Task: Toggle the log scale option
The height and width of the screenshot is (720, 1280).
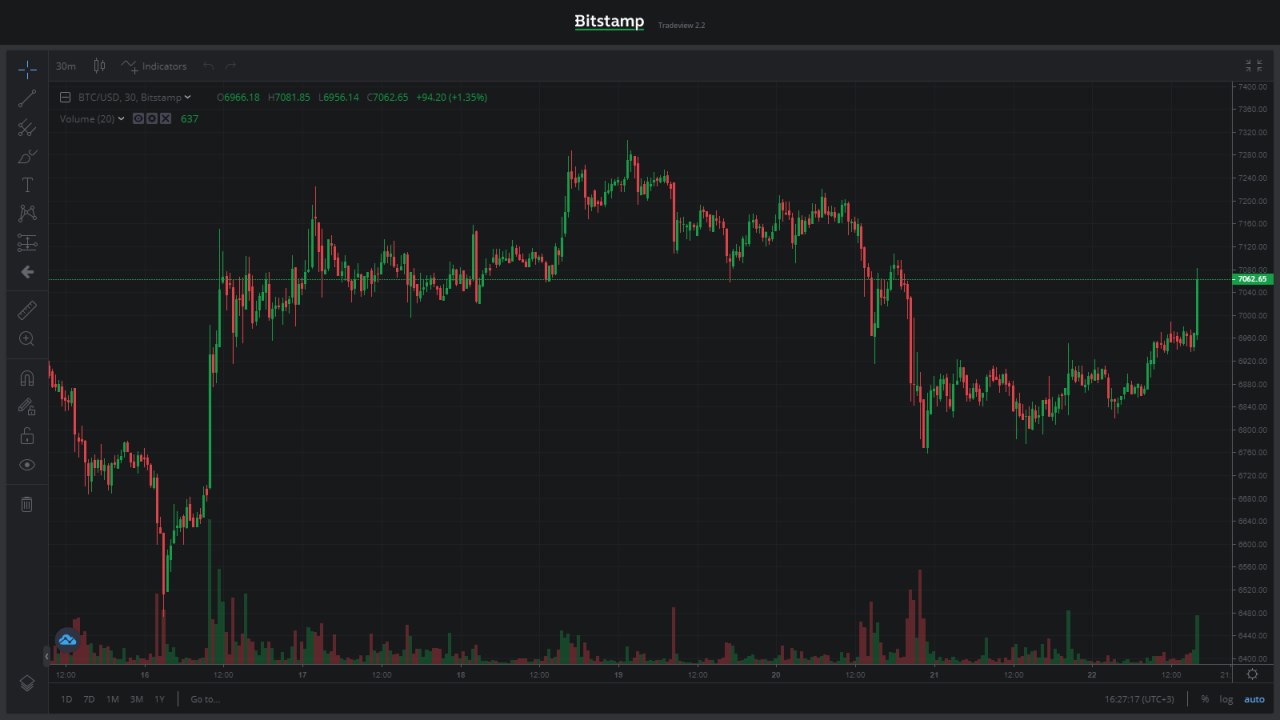Action: 1225,699
